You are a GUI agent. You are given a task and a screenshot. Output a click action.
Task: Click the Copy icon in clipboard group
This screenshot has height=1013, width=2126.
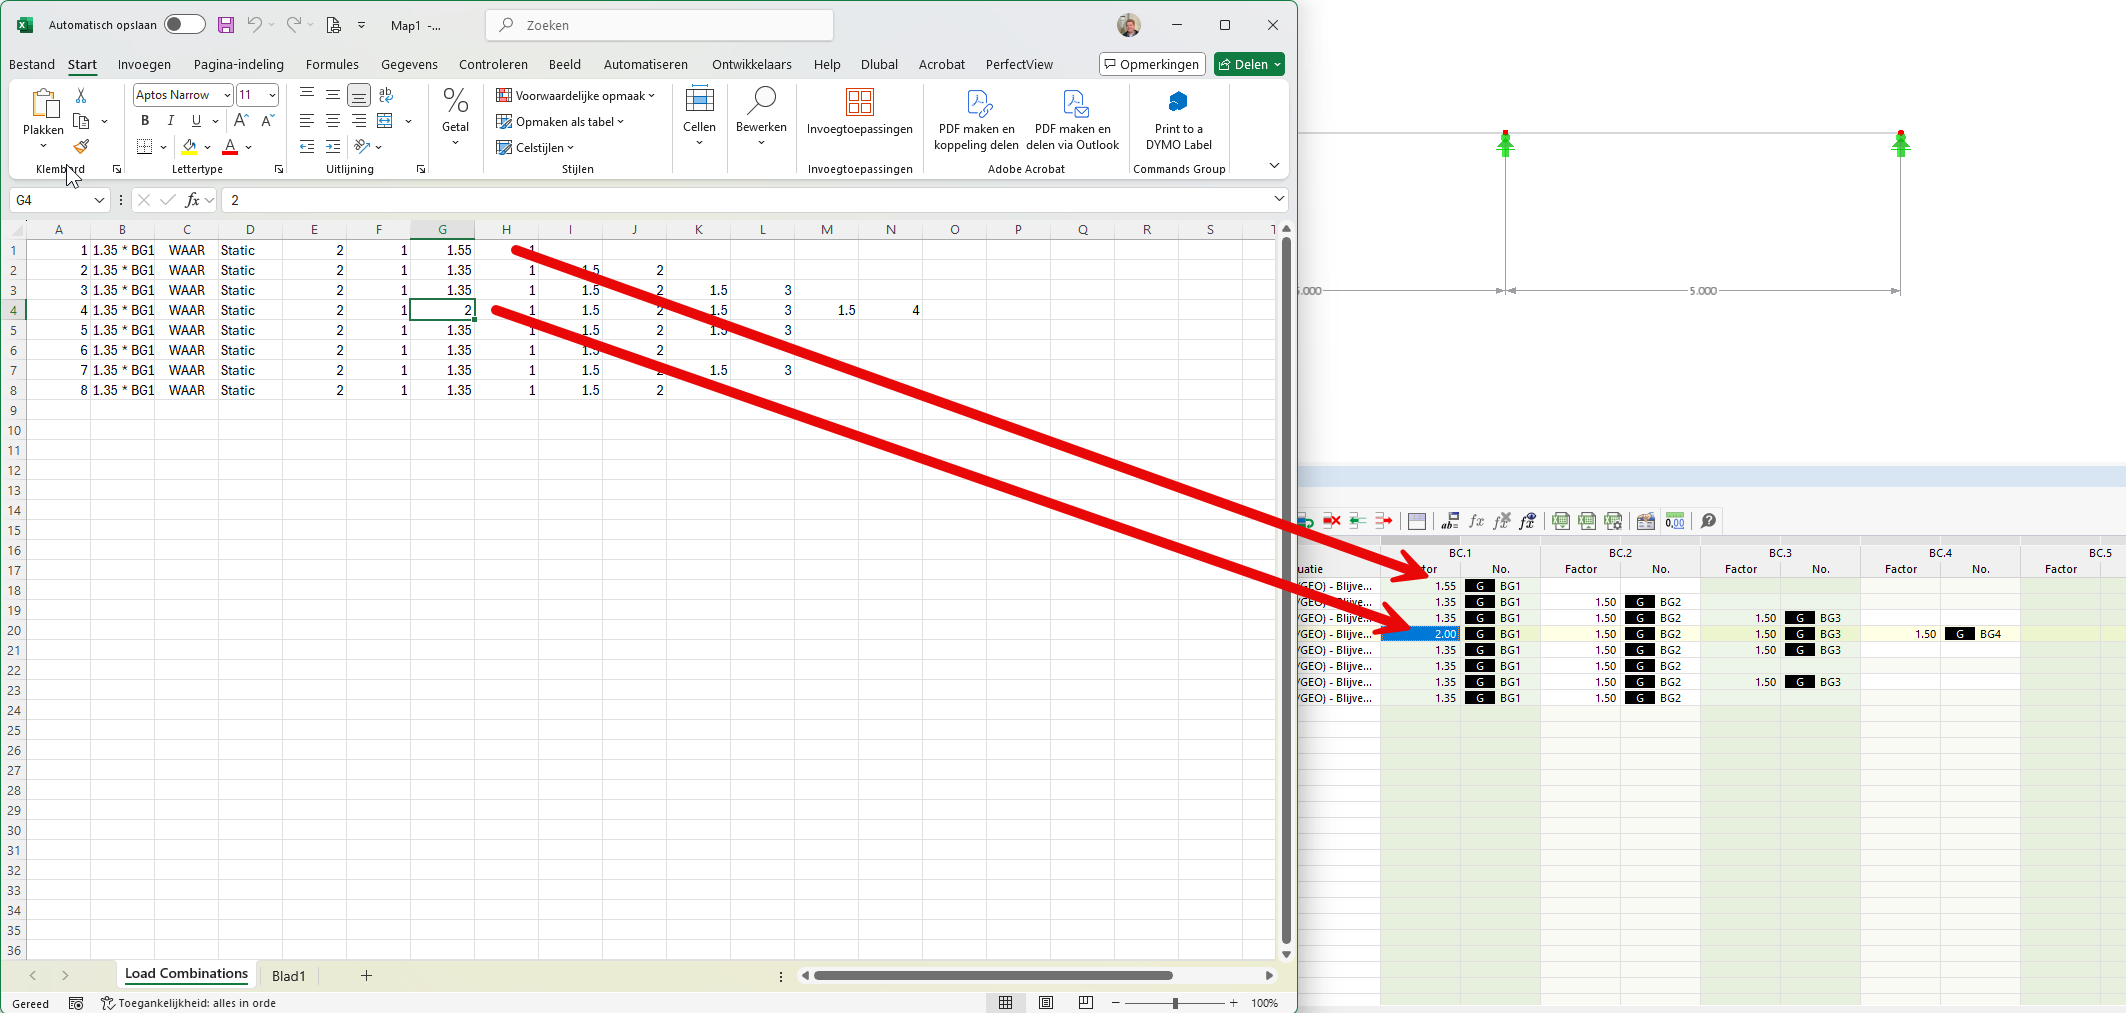[81, 121]
